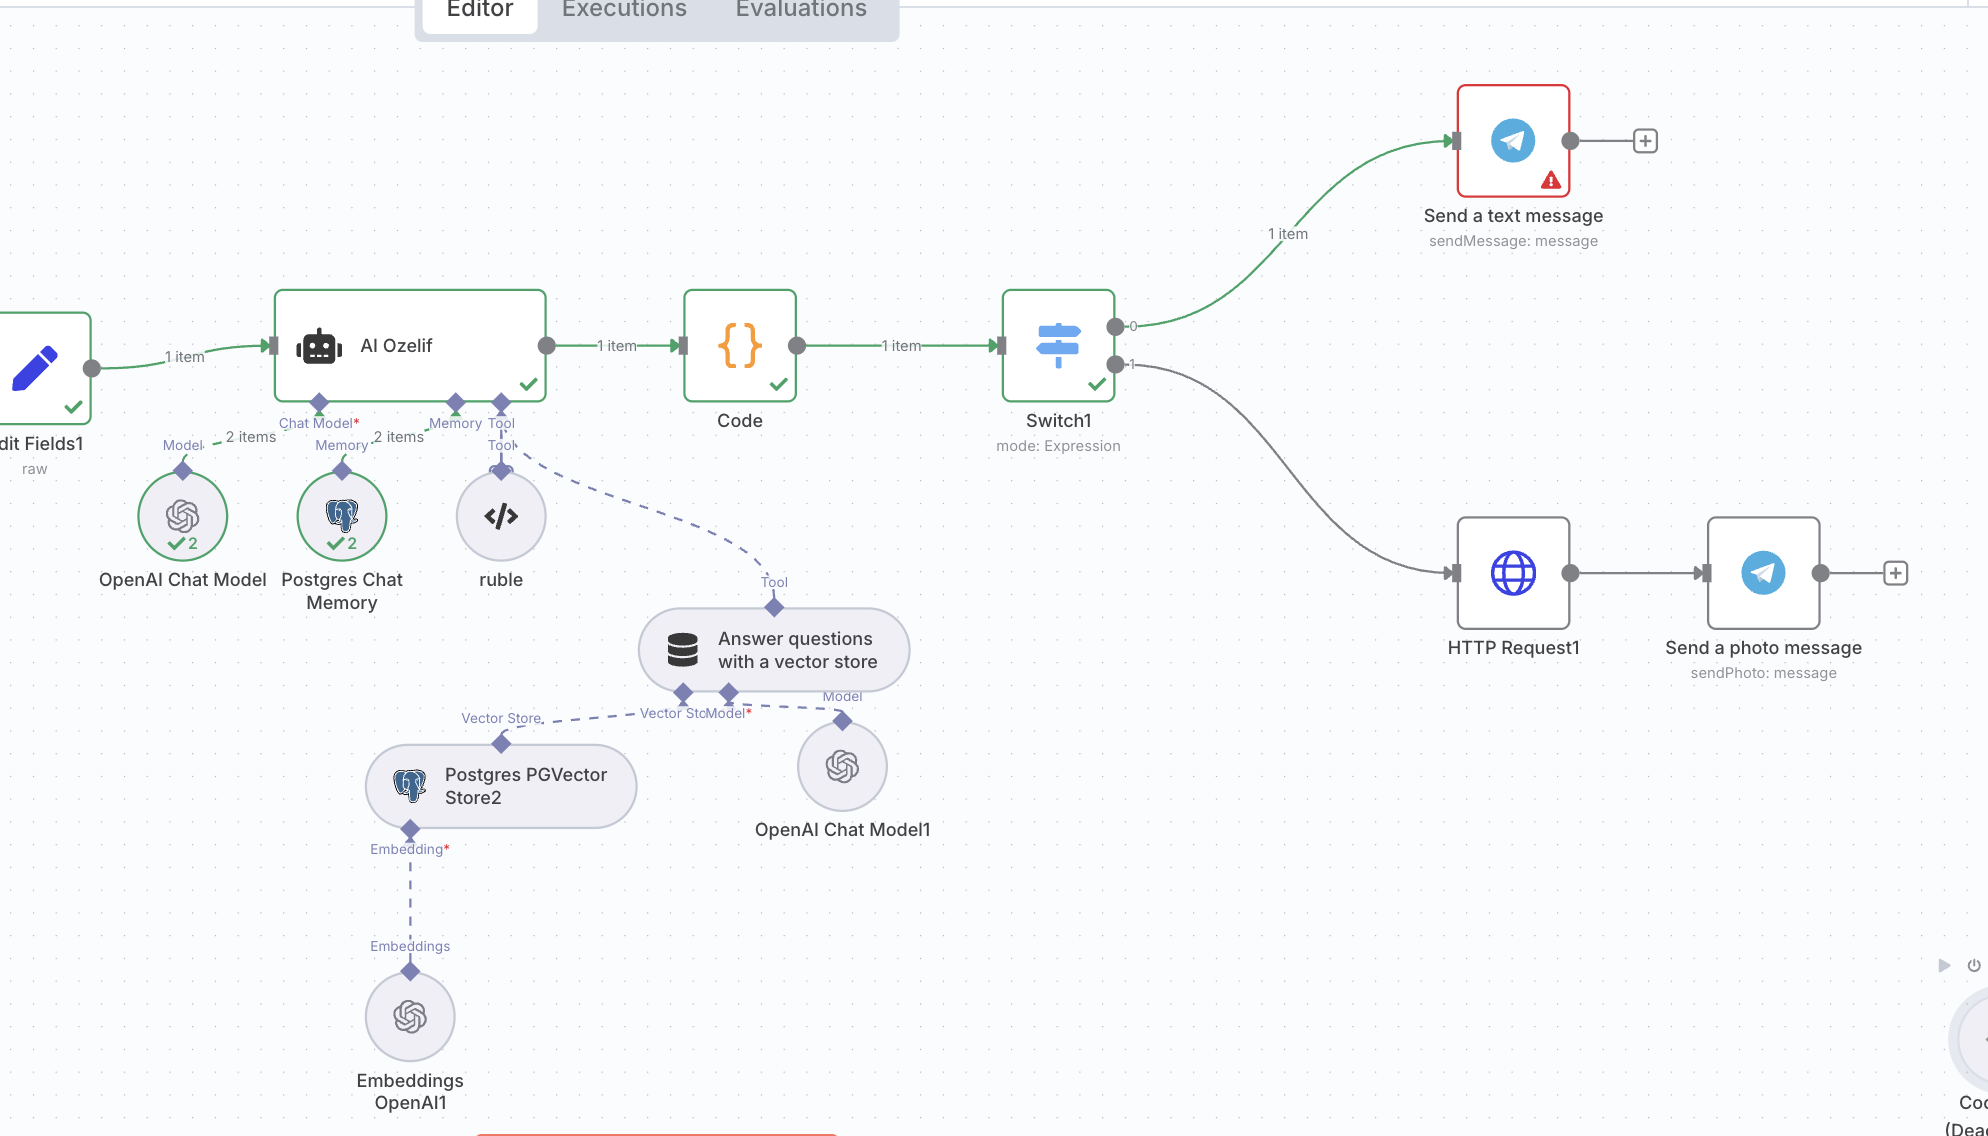Click the '1 item' label between Code and Switch1
1988x1136 pixels.
pyautogui.click(x=901, y=346)
